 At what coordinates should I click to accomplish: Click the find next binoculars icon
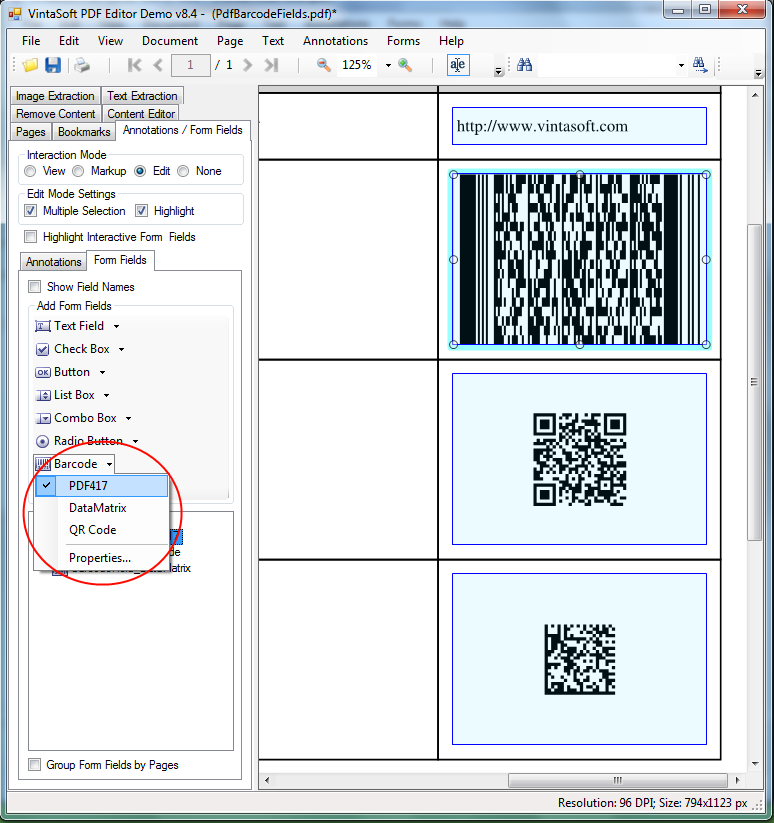coord(700,65)
